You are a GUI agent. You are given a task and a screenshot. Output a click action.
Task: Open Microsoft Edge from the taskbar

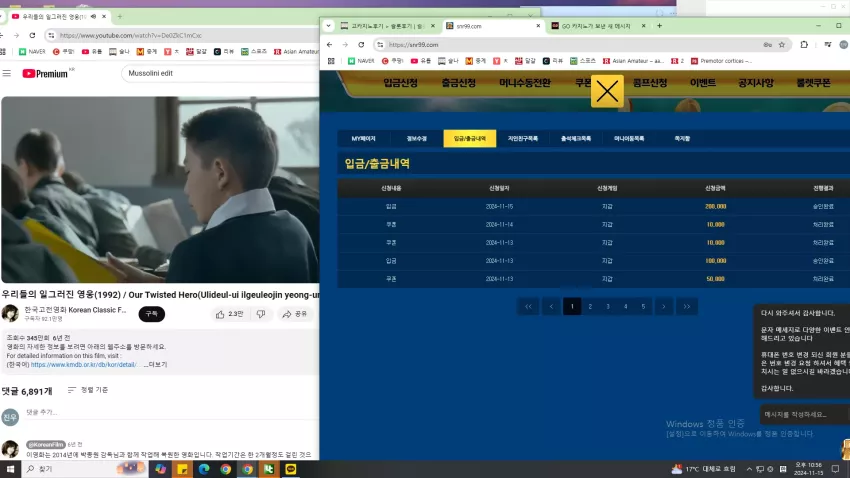(x=204, y=469)
